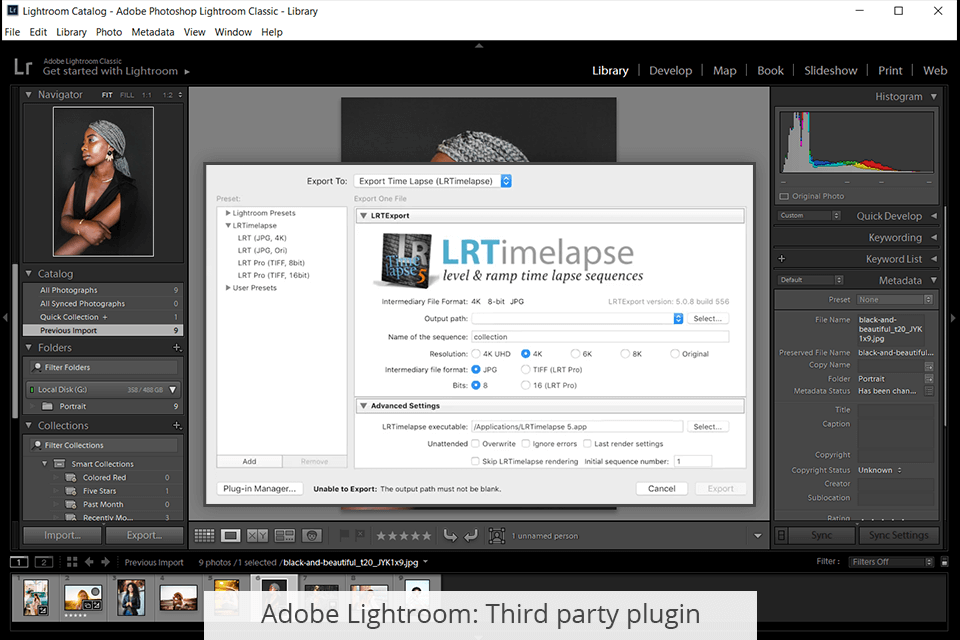
Task: Set star rating in toolbar
Action: pyautogui.click(x=403, y=536)
